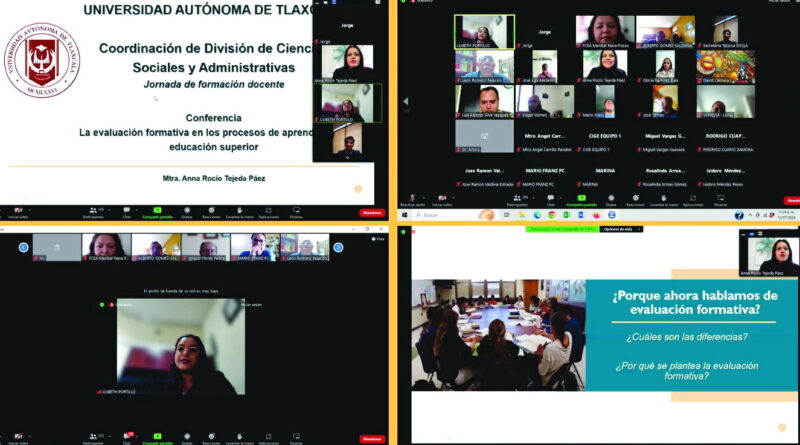800x445 pixels.
Task: Click red Abandonar button in speaker view window
Action: tap(371, 438)
